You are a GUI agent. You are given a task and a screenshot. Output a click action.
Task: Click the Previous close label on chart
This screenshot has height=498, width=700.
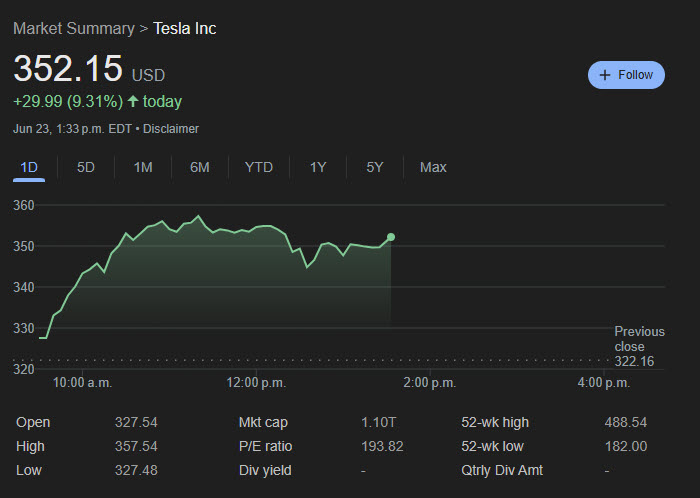click(638, 339)
